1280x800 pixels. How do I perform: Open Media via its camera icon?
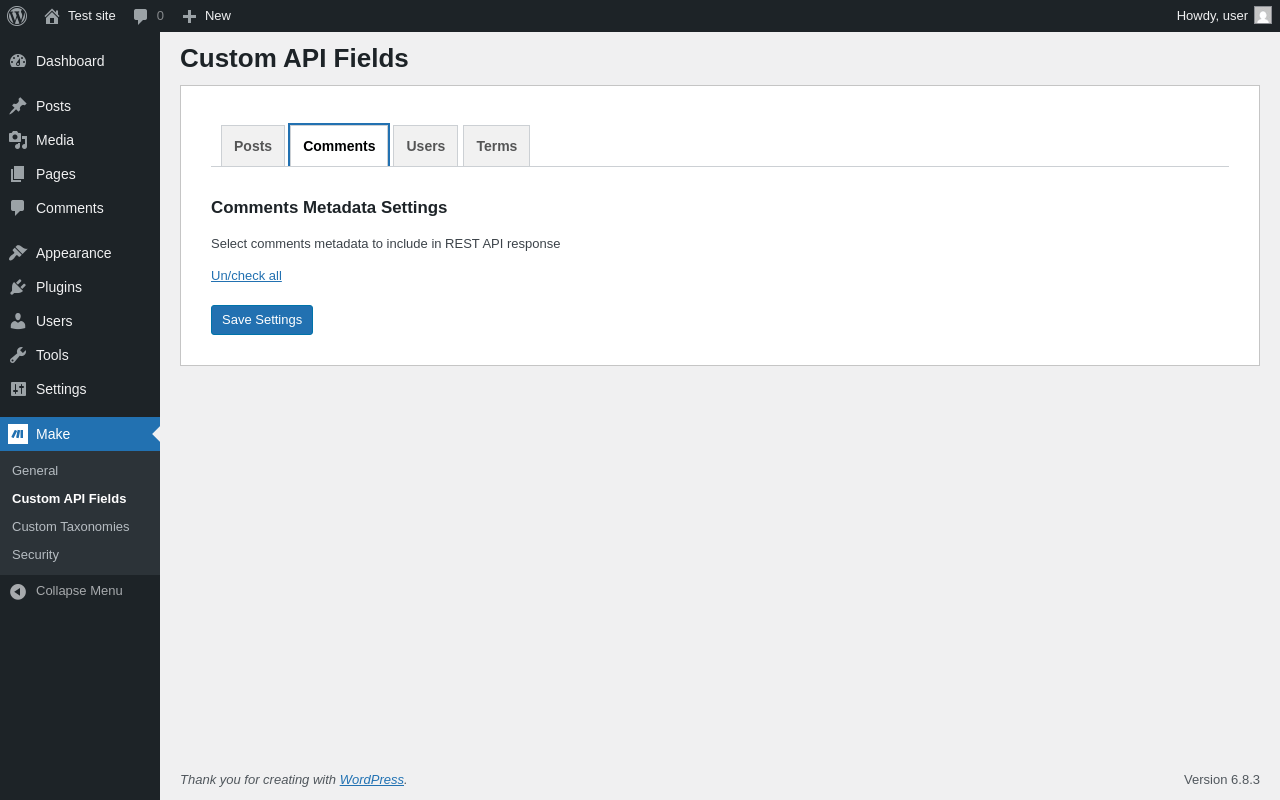(x=18, y=140)
